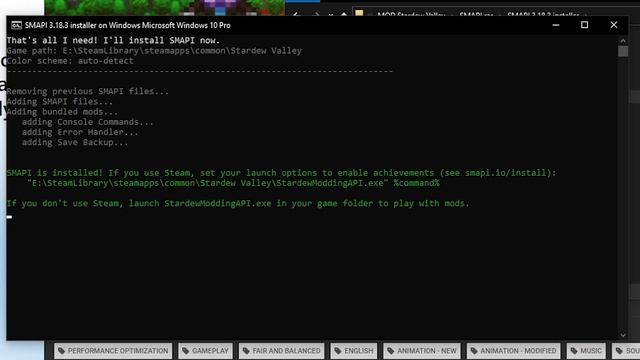
Task: Click the console scrollbar down arrow
Action: (623, 336)
